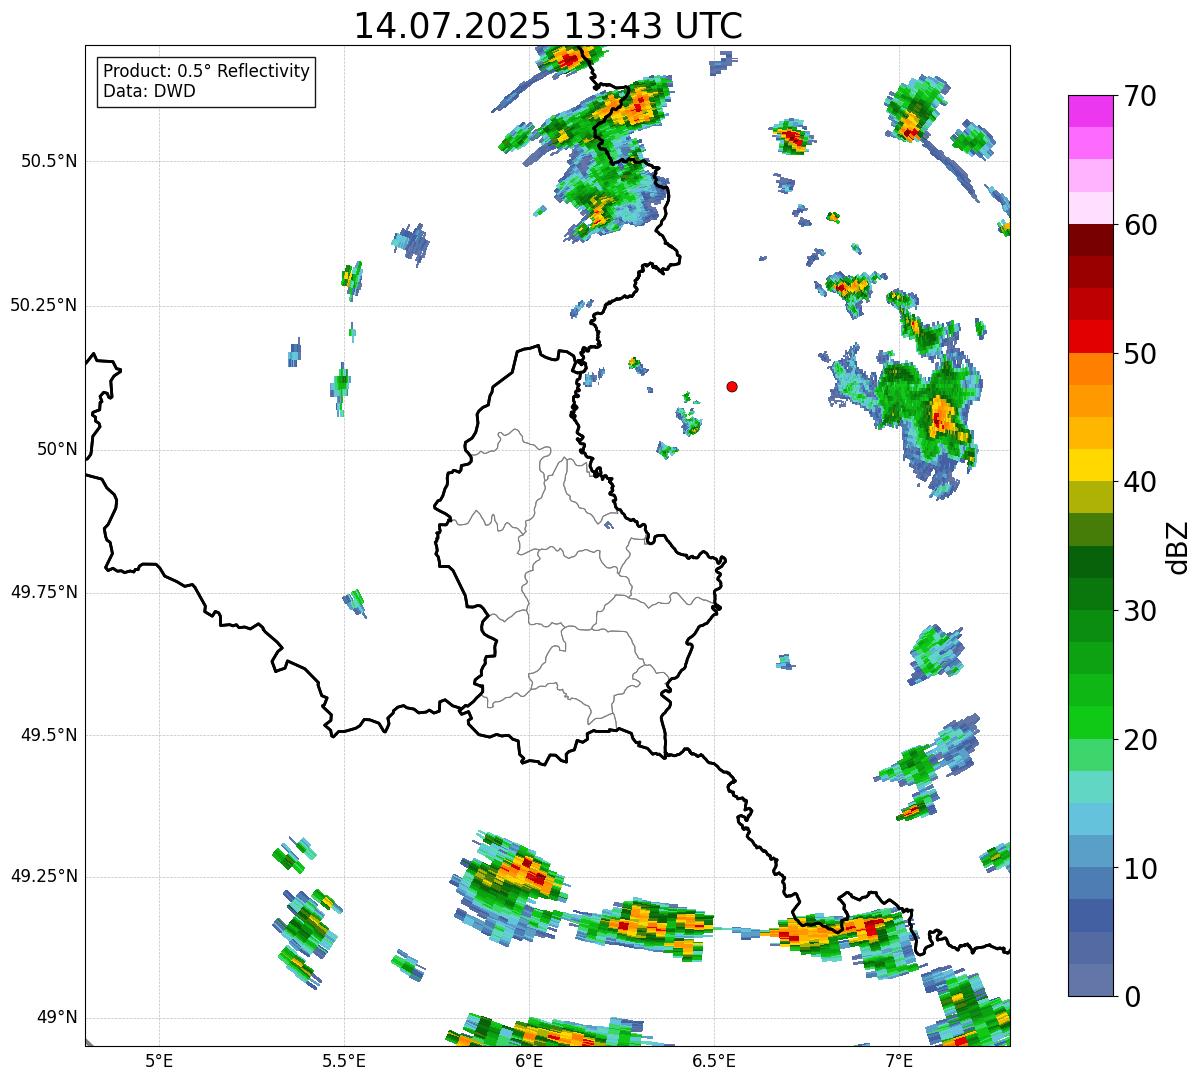Screen dimensions: 1202x1081
Task: Click the turquoise colorbar swatch between 10 and 20
Action: pos(1090,787)
